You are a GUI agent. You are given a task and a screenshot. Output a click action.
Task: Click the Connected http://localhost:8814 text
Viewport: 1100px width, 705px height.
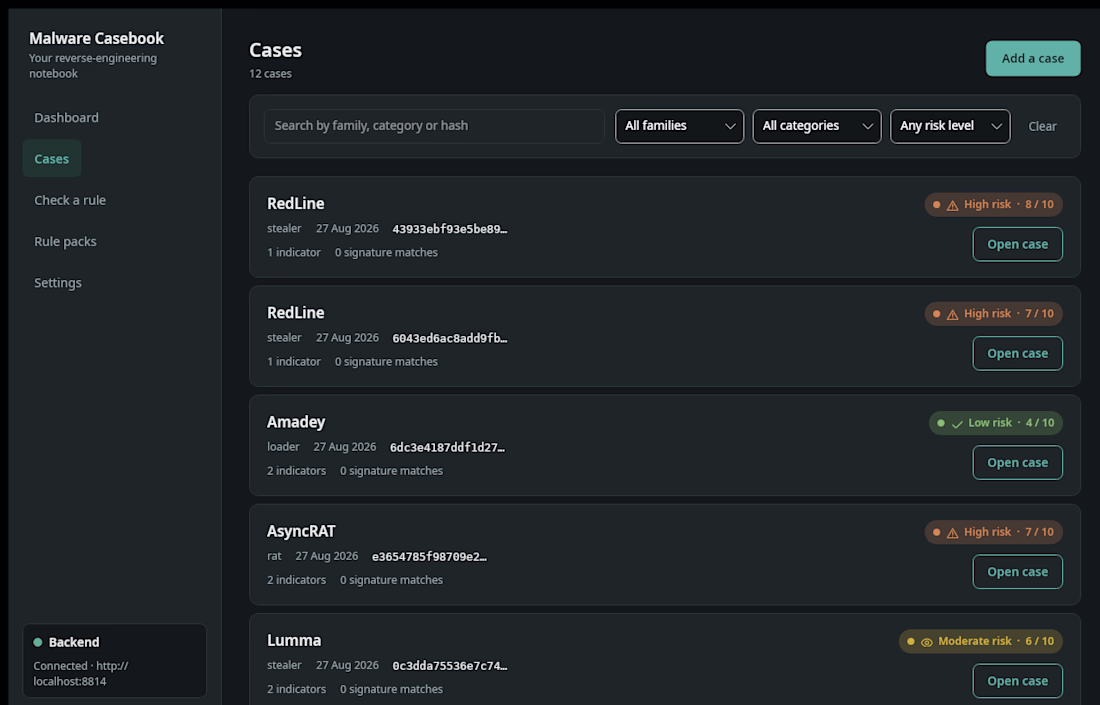(81, 673)
